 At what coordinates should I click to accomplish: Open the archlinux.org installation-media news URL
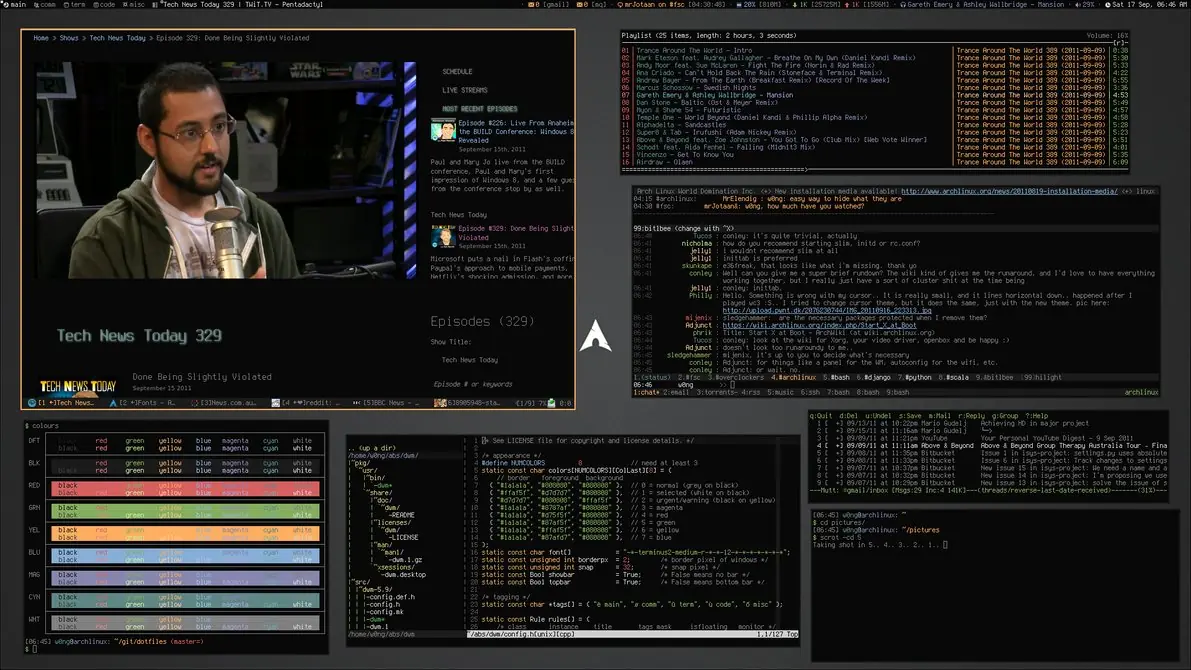pos(1009,191)
